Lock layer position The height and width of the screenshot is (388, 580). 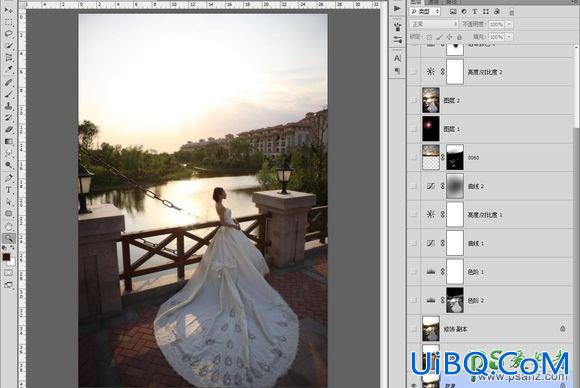point(449,37)
